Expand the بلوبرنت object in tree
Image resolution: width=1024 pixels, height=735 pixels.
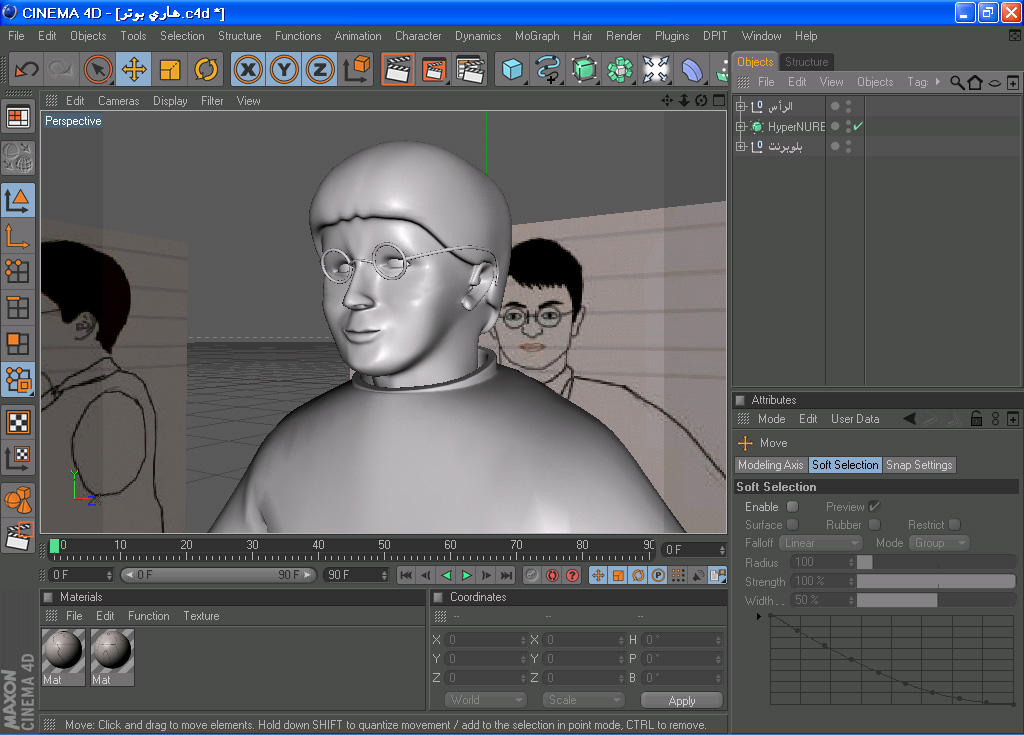pyautogui.click(x=741, y=146)
